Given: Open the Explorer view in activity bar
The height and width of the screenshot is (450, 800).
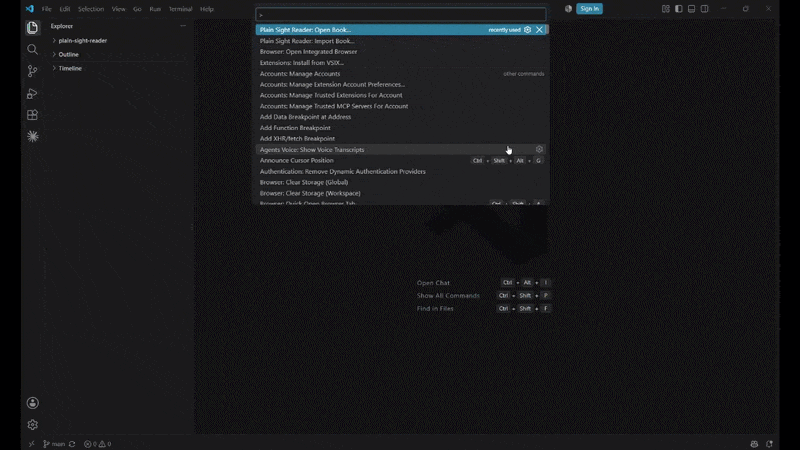Looking at the screenshot, I should coord(32,28).
